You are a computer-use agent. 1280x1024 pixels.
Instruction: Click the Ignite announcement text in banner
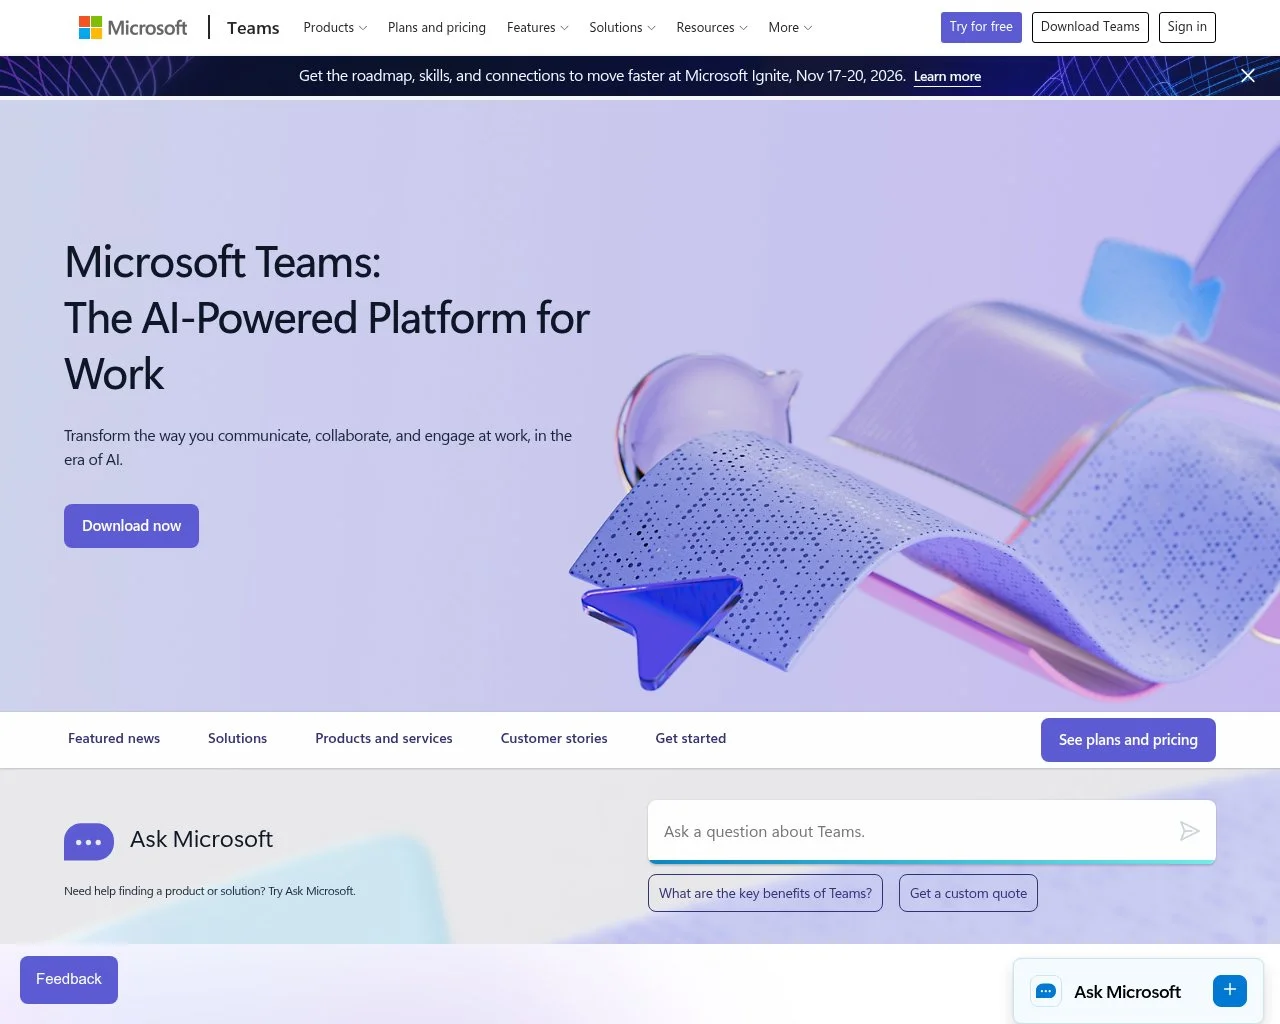pyautogui.click(x=602, y=76)
